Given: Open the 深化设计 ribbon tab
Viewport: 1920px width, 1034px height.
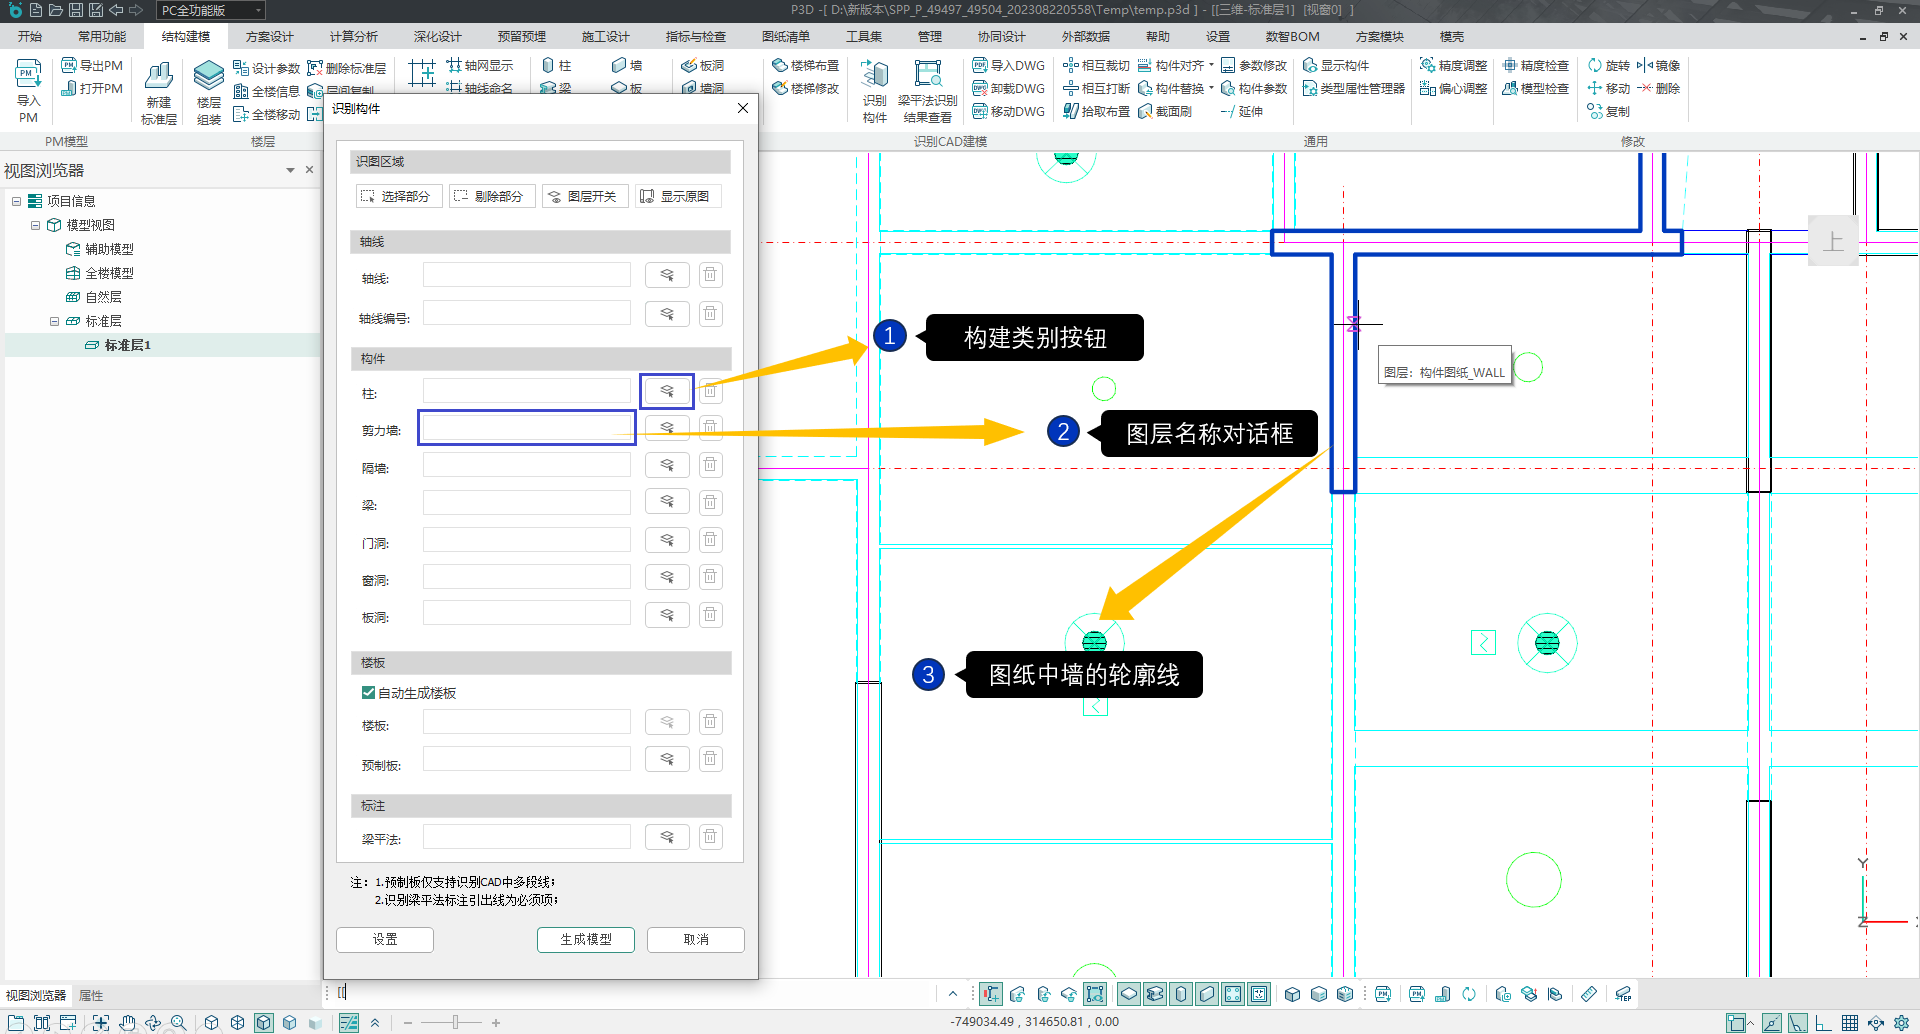Looking at the screenshot, I should [438, 37].
